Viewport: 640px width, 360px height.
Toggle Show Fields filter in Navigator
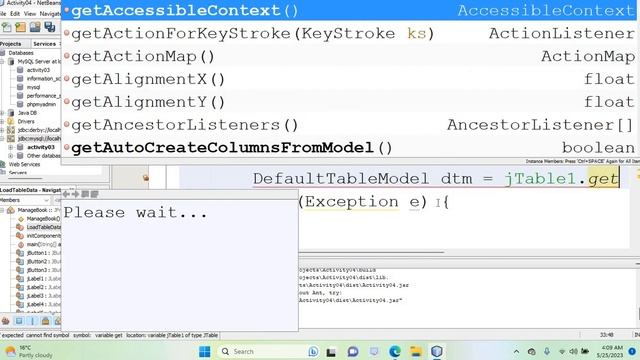(x=19, y=321)
